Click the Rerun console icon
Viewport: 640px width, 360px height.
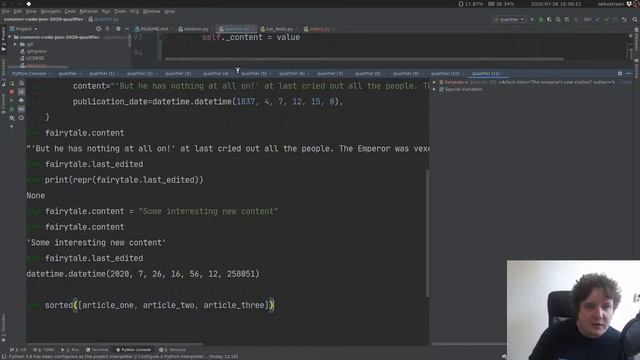[x=12, y=83]
